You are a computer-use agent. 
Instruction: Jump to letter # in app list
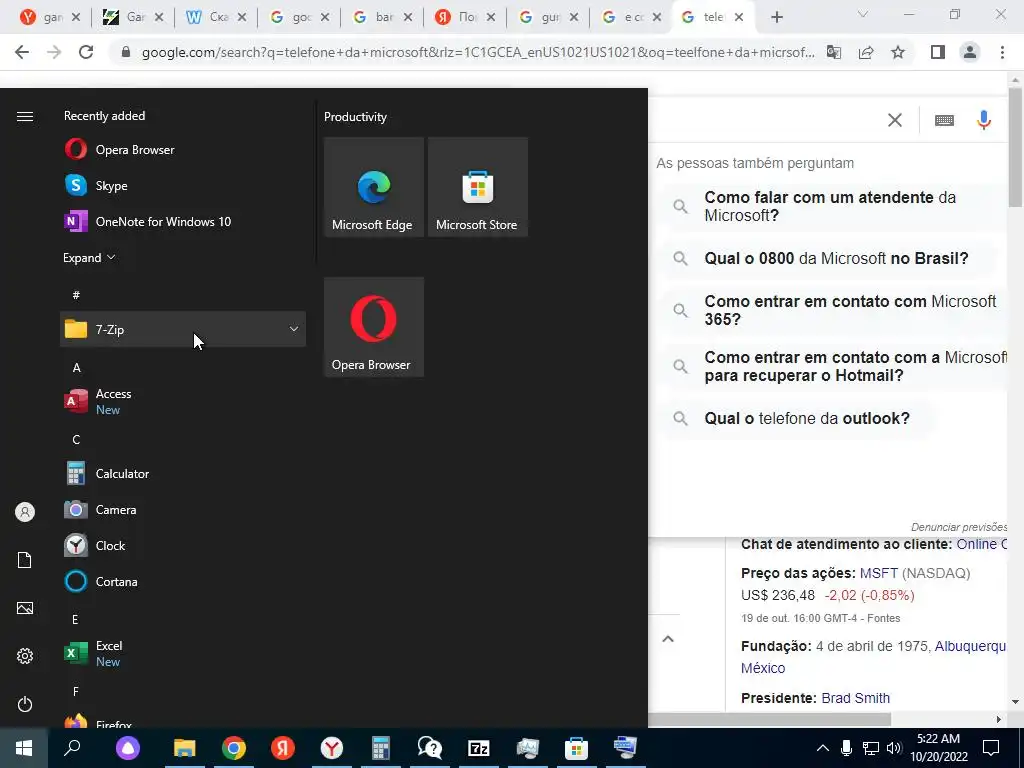76,295
